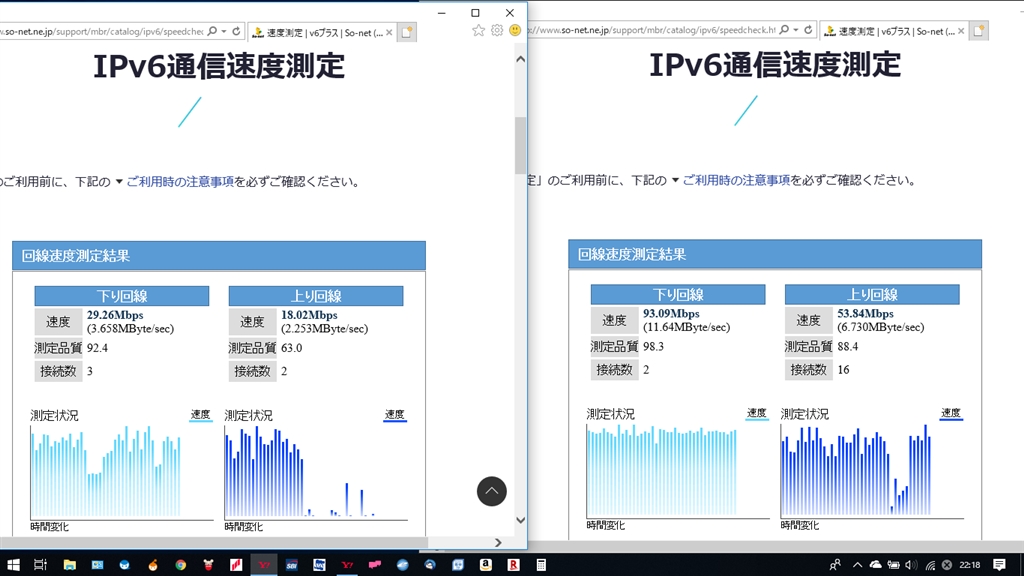Close the 速度測定 tab in the left window

389,33
